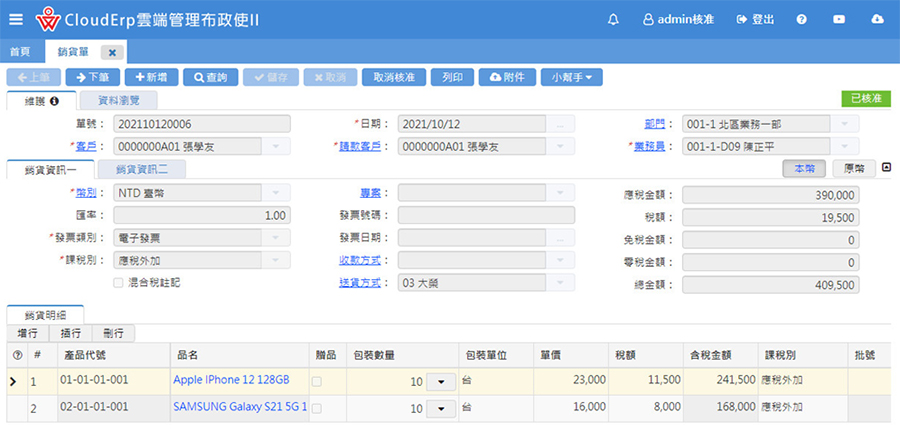Switch to the 首頁 tab
Screen dimensions: 900x431
tap(20, 52)
